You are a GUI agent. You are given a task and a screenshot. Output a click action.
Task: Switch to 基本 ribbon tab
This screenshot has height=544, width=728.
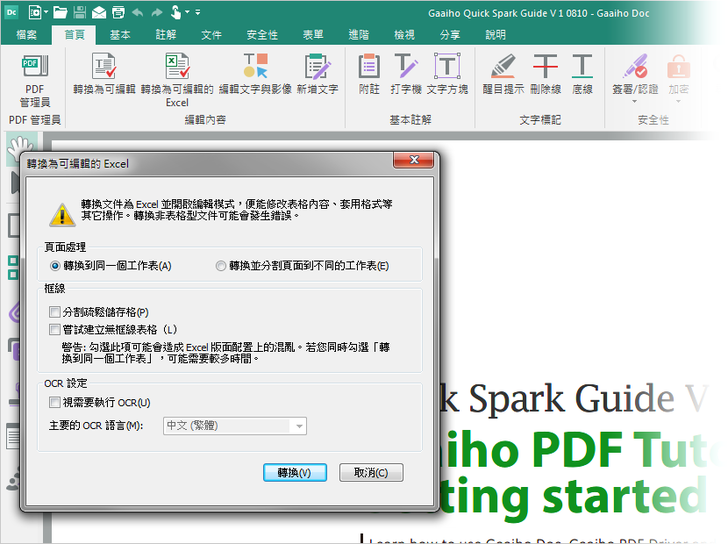point(120,35)
